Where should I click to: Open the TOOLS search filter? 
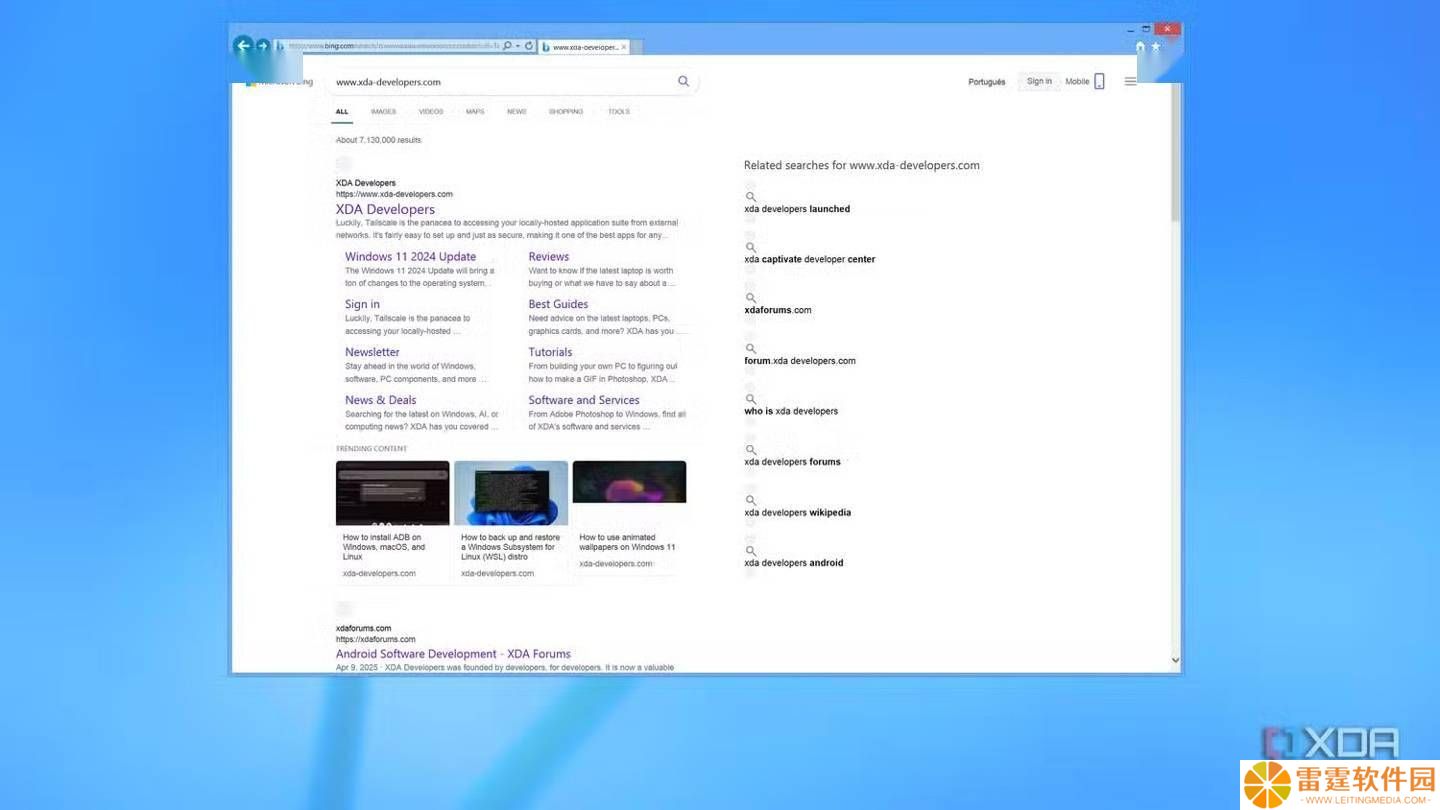[x=619, y=111]
